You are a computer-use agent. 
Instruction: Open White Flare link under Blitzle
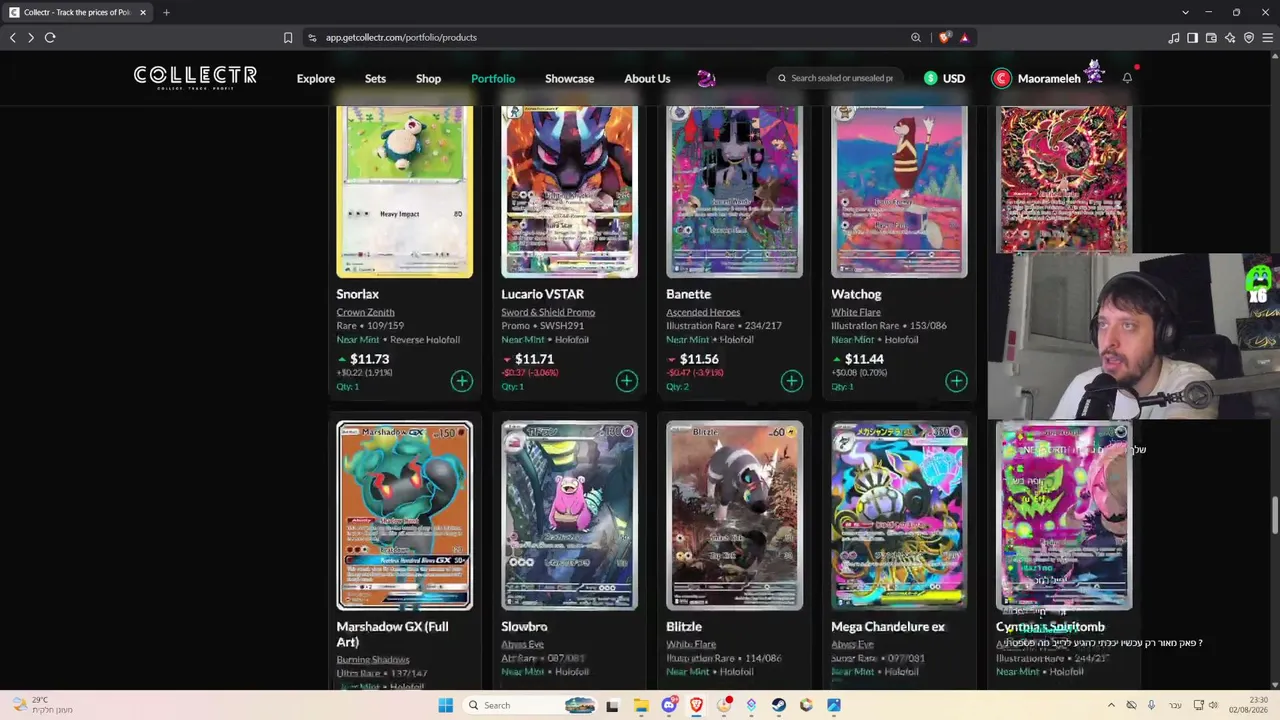pos(691,644)
